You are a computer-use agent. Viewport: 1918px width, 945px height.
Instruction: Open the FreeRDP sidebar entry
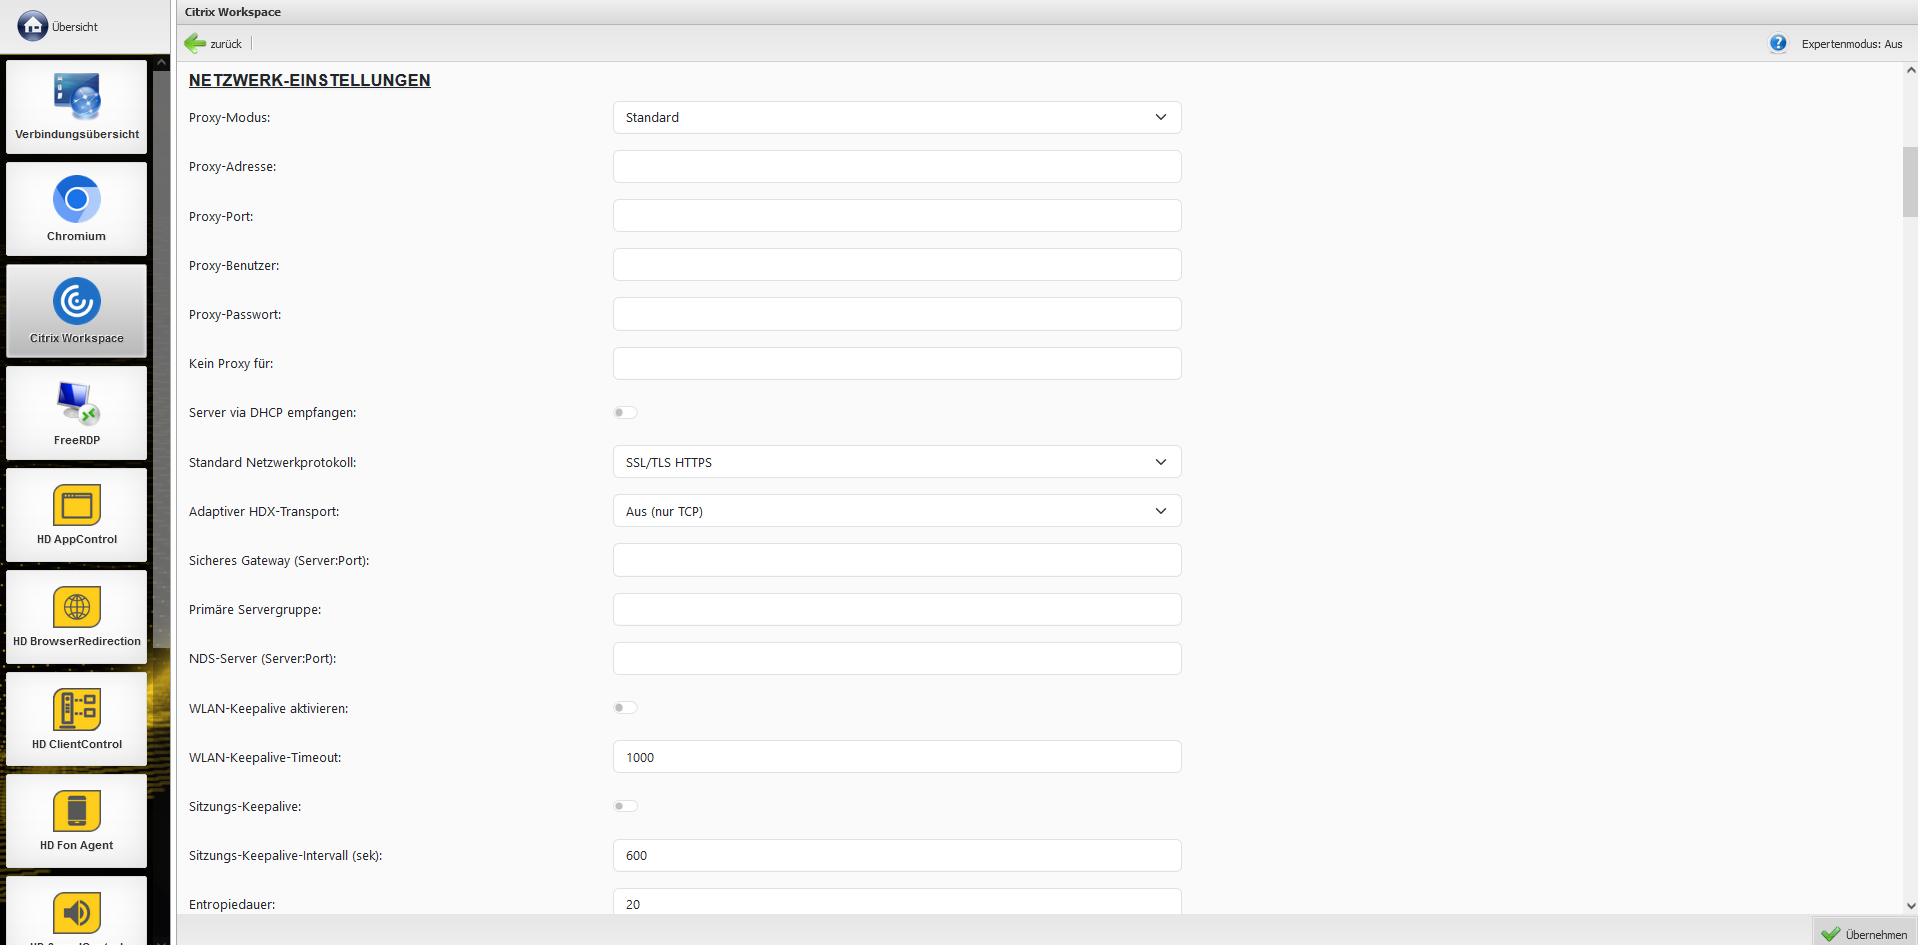pos(77,413)
